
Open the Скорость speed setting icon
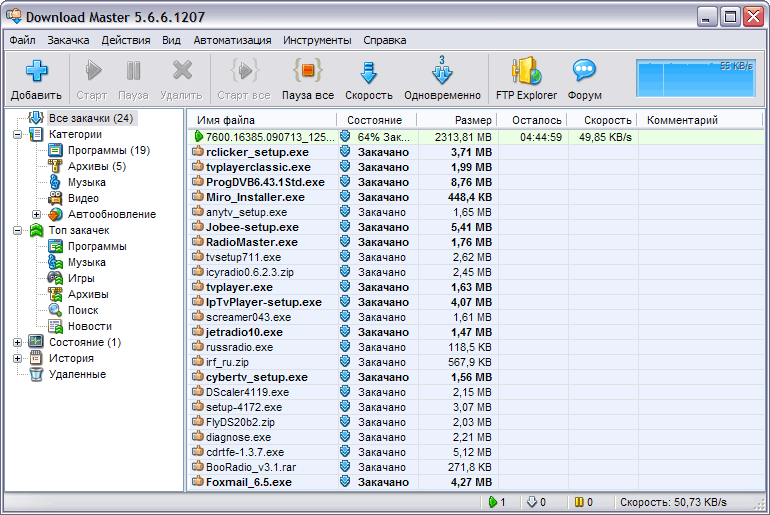pyautogui.click(x=368, y=72)
